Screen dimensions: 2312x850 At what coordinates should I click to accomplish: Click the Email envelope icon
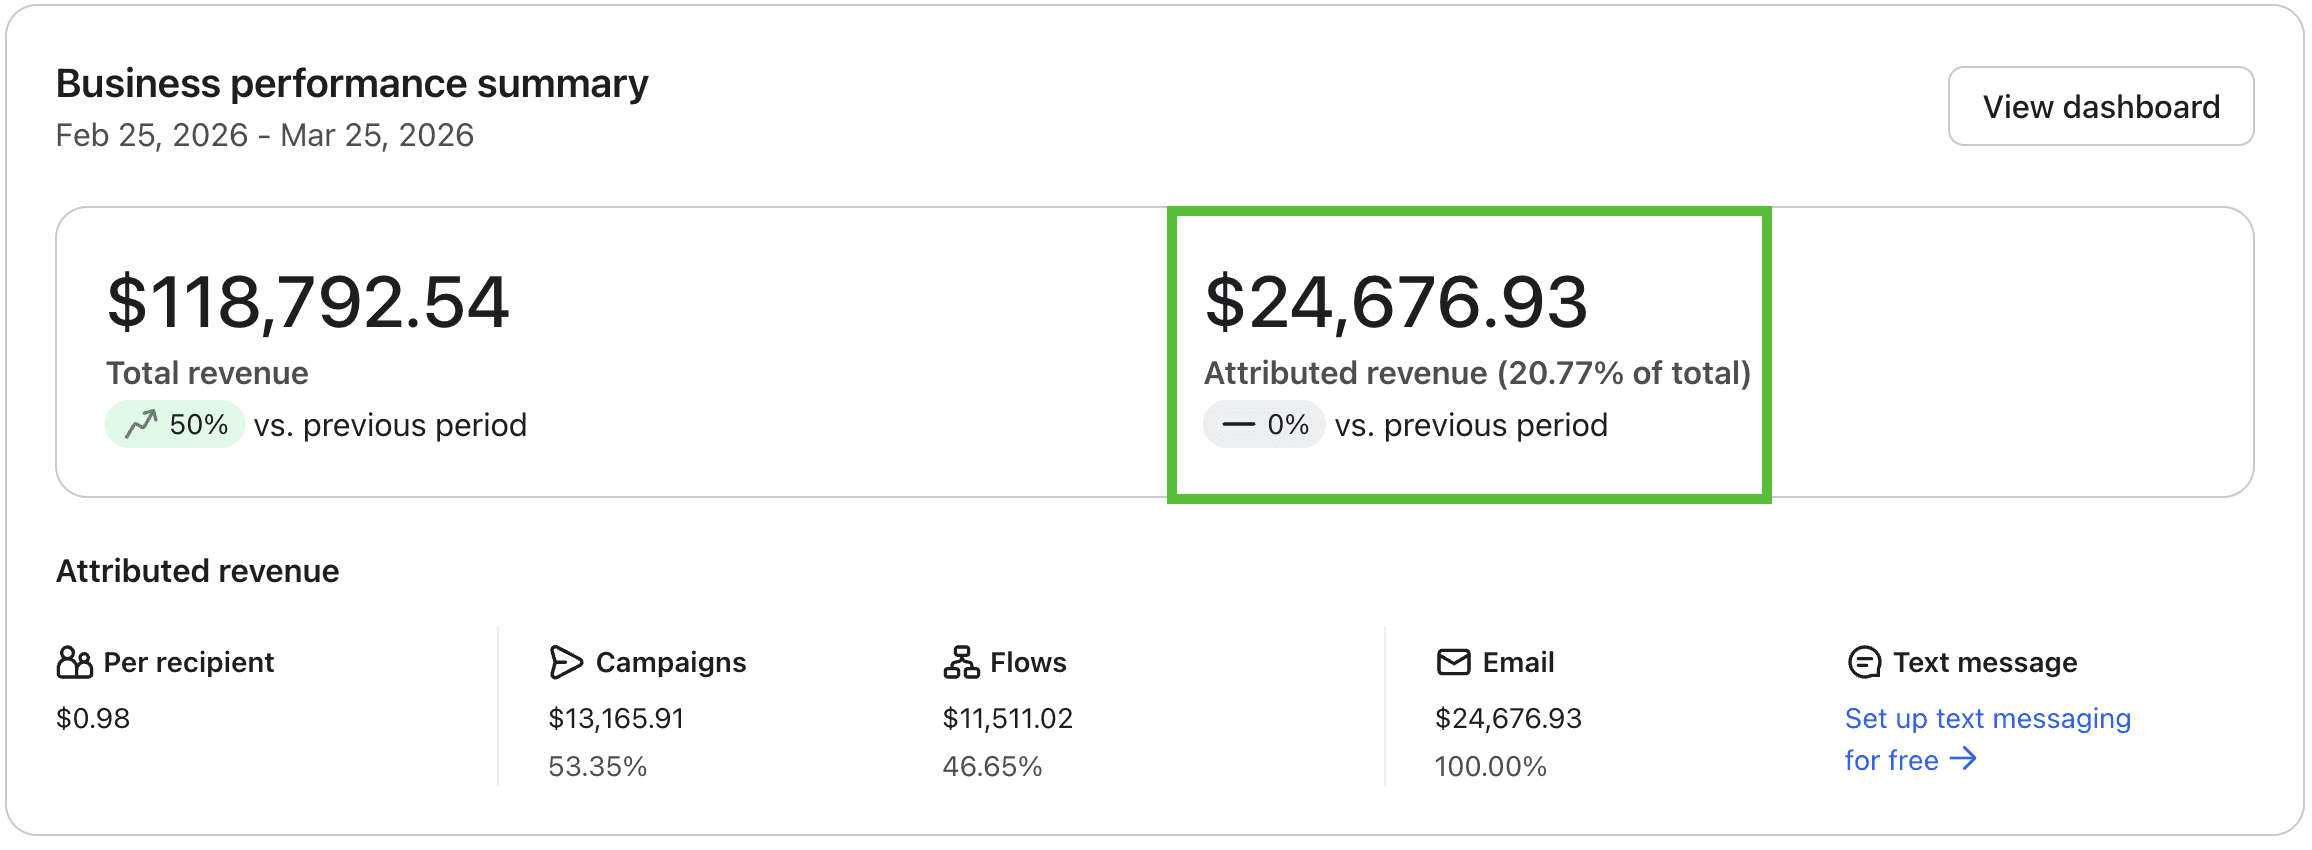point(1453,662)
